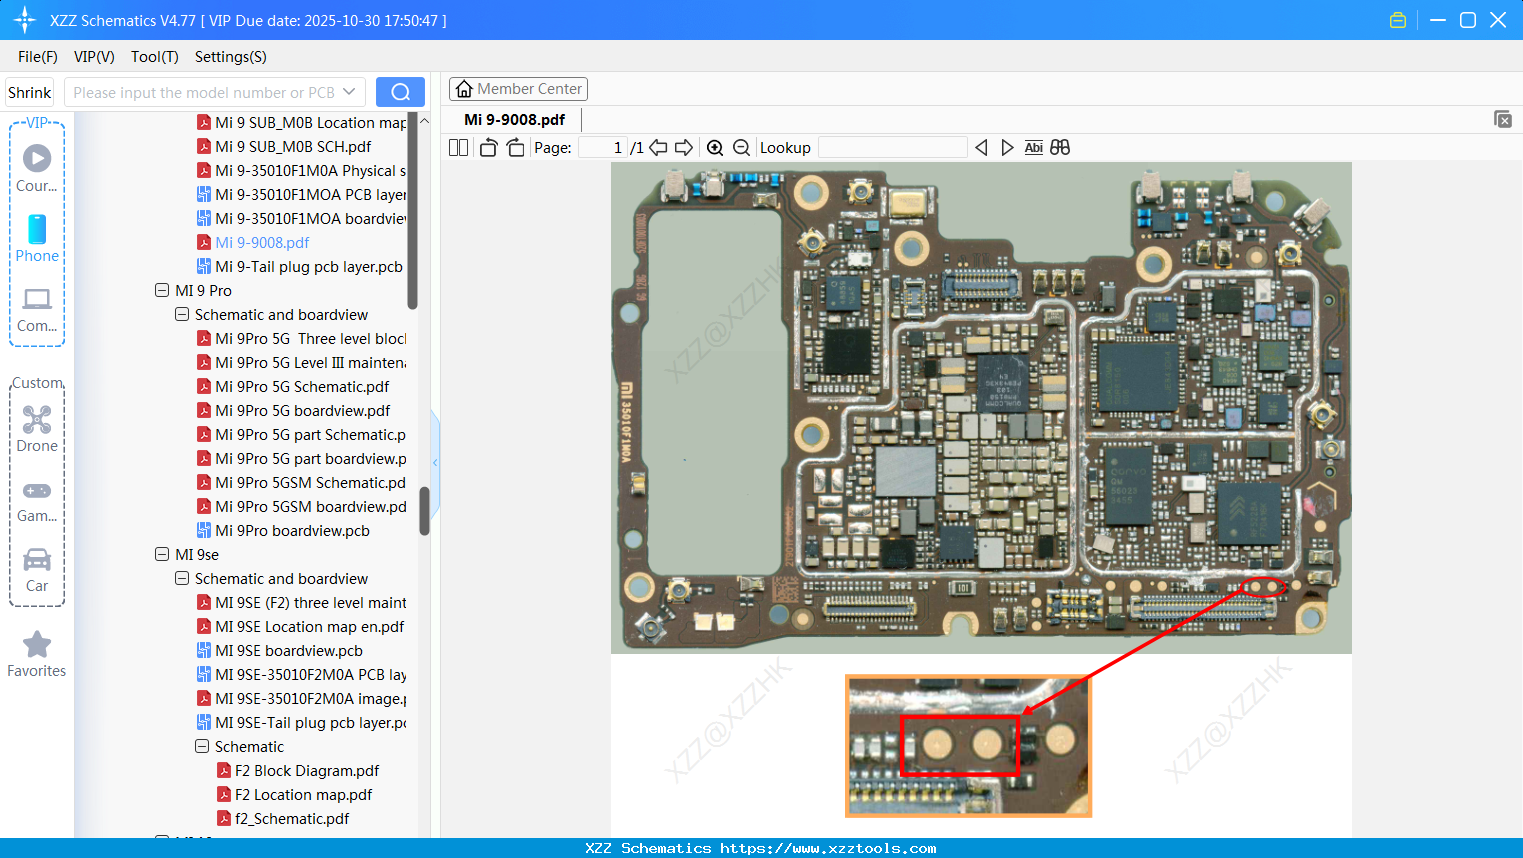Rotate the page clockwise
Image resolution: width=1523 pixels, height=858 pixels.
[515, 148]
